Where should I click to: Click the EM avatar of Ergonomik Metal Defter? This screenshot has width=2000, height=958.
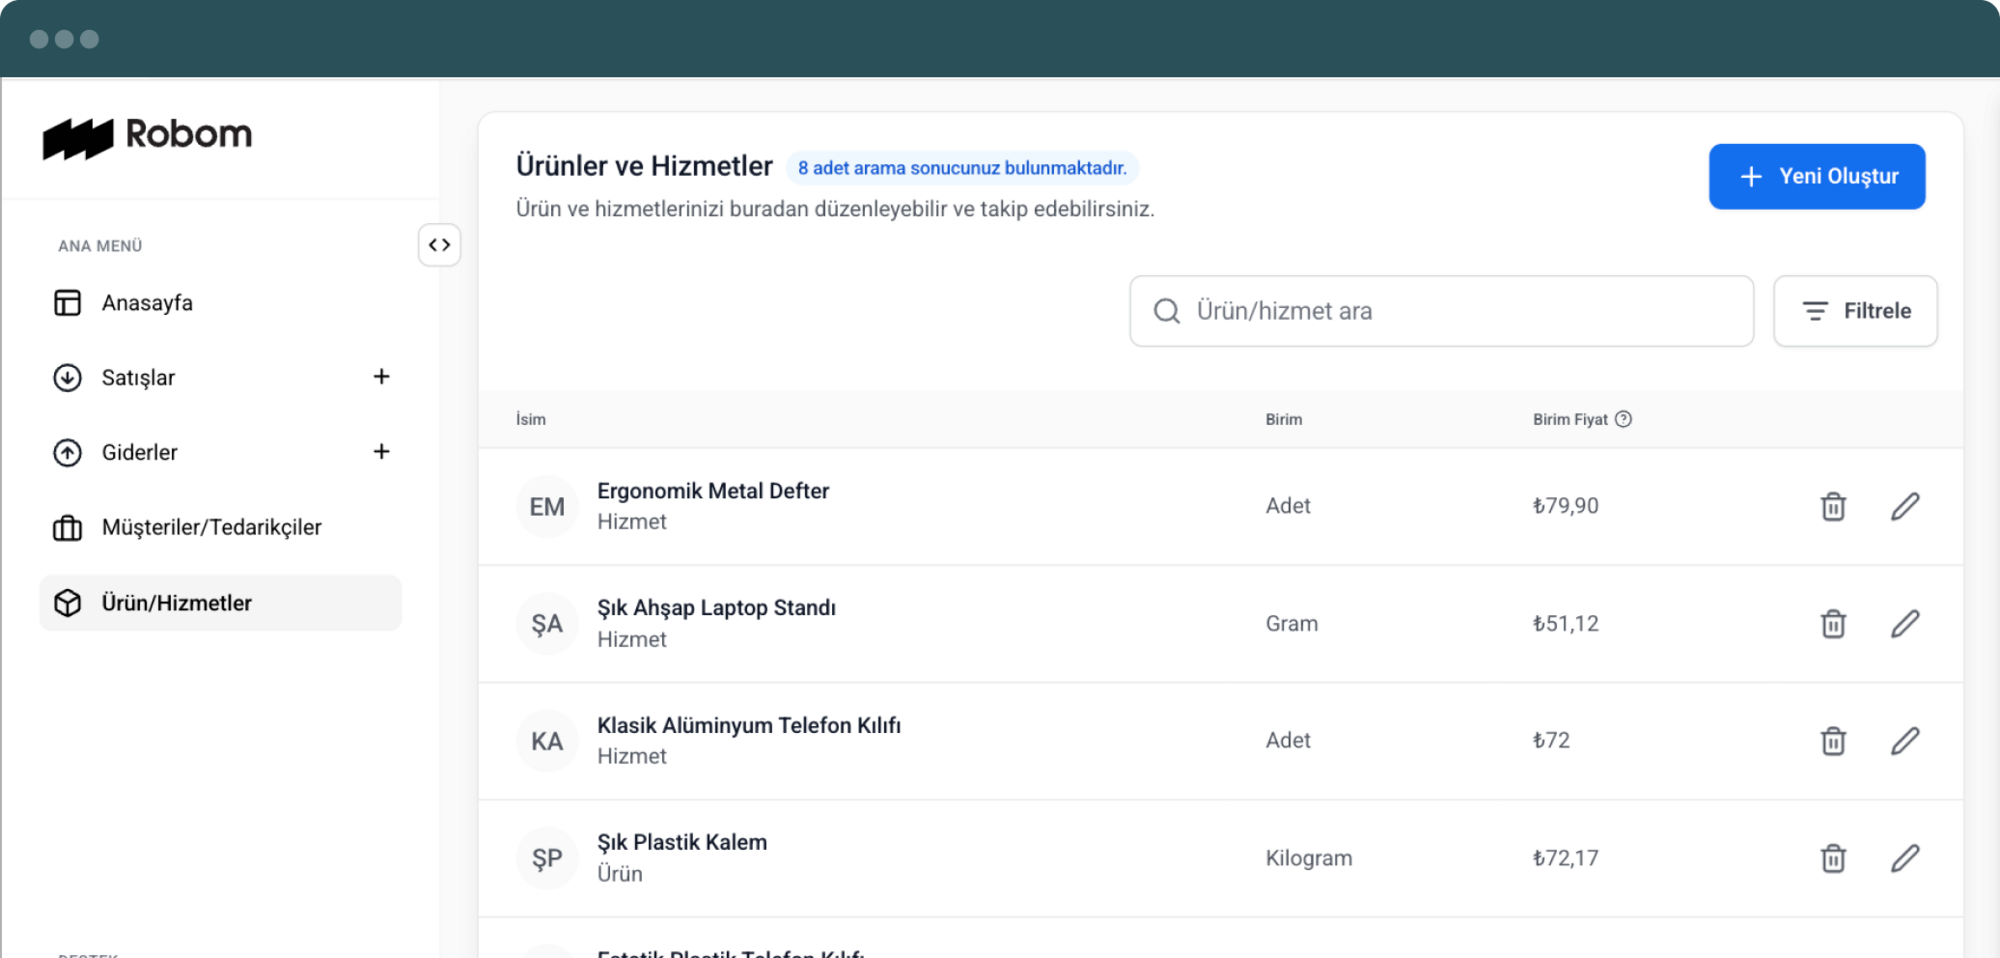coord(547,507)
